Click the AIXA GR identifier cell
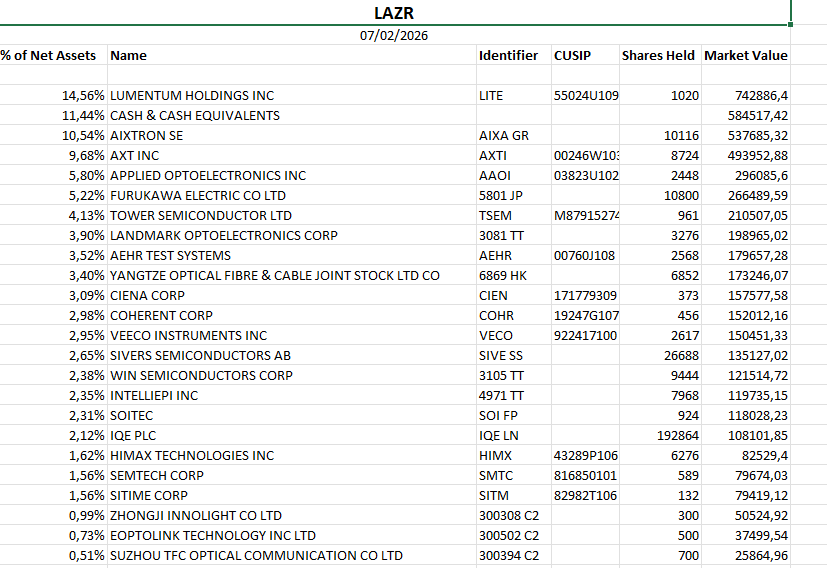Viewport: 827px width, 568px height. click(x=513, y=136)
